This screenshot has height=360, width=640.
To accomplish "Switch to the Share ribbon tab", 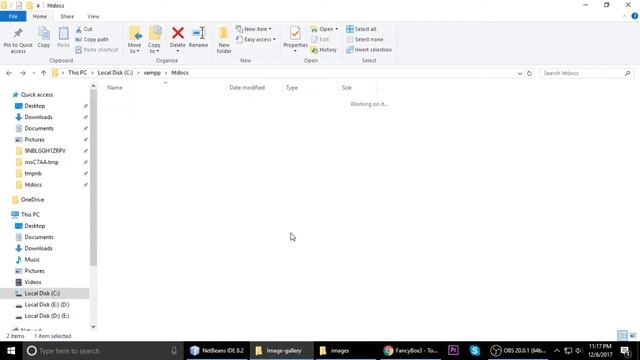I will (x=67, y=16).
